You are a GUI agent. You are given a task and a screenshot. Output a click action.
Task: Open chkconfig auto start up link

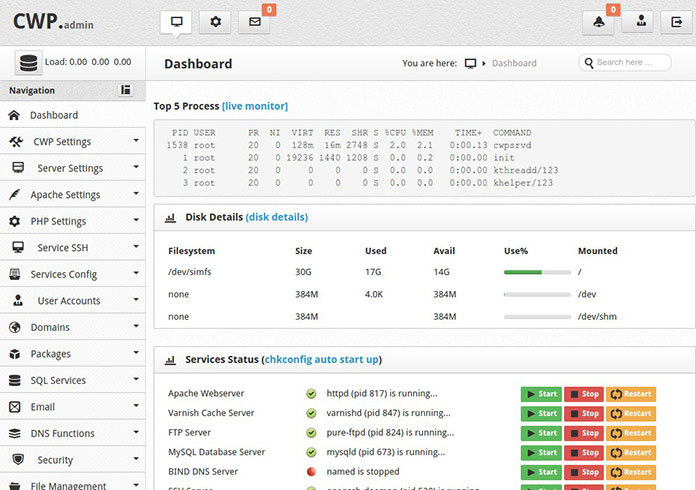(322, 359)
